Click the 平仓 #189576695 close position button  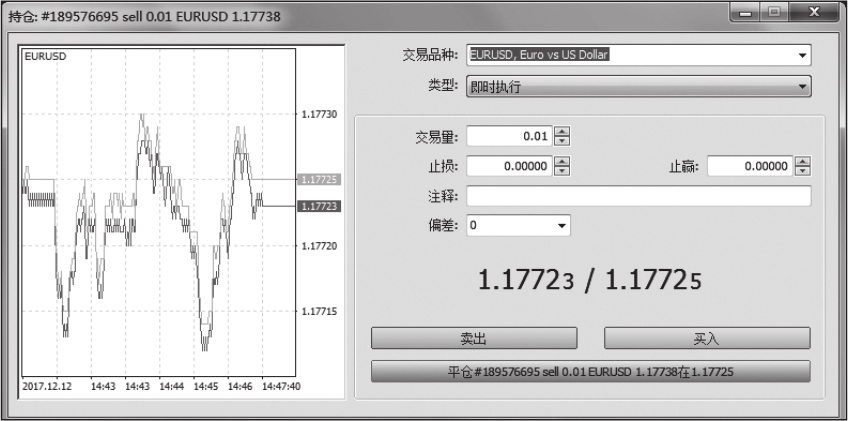click(x=591, y=372)
